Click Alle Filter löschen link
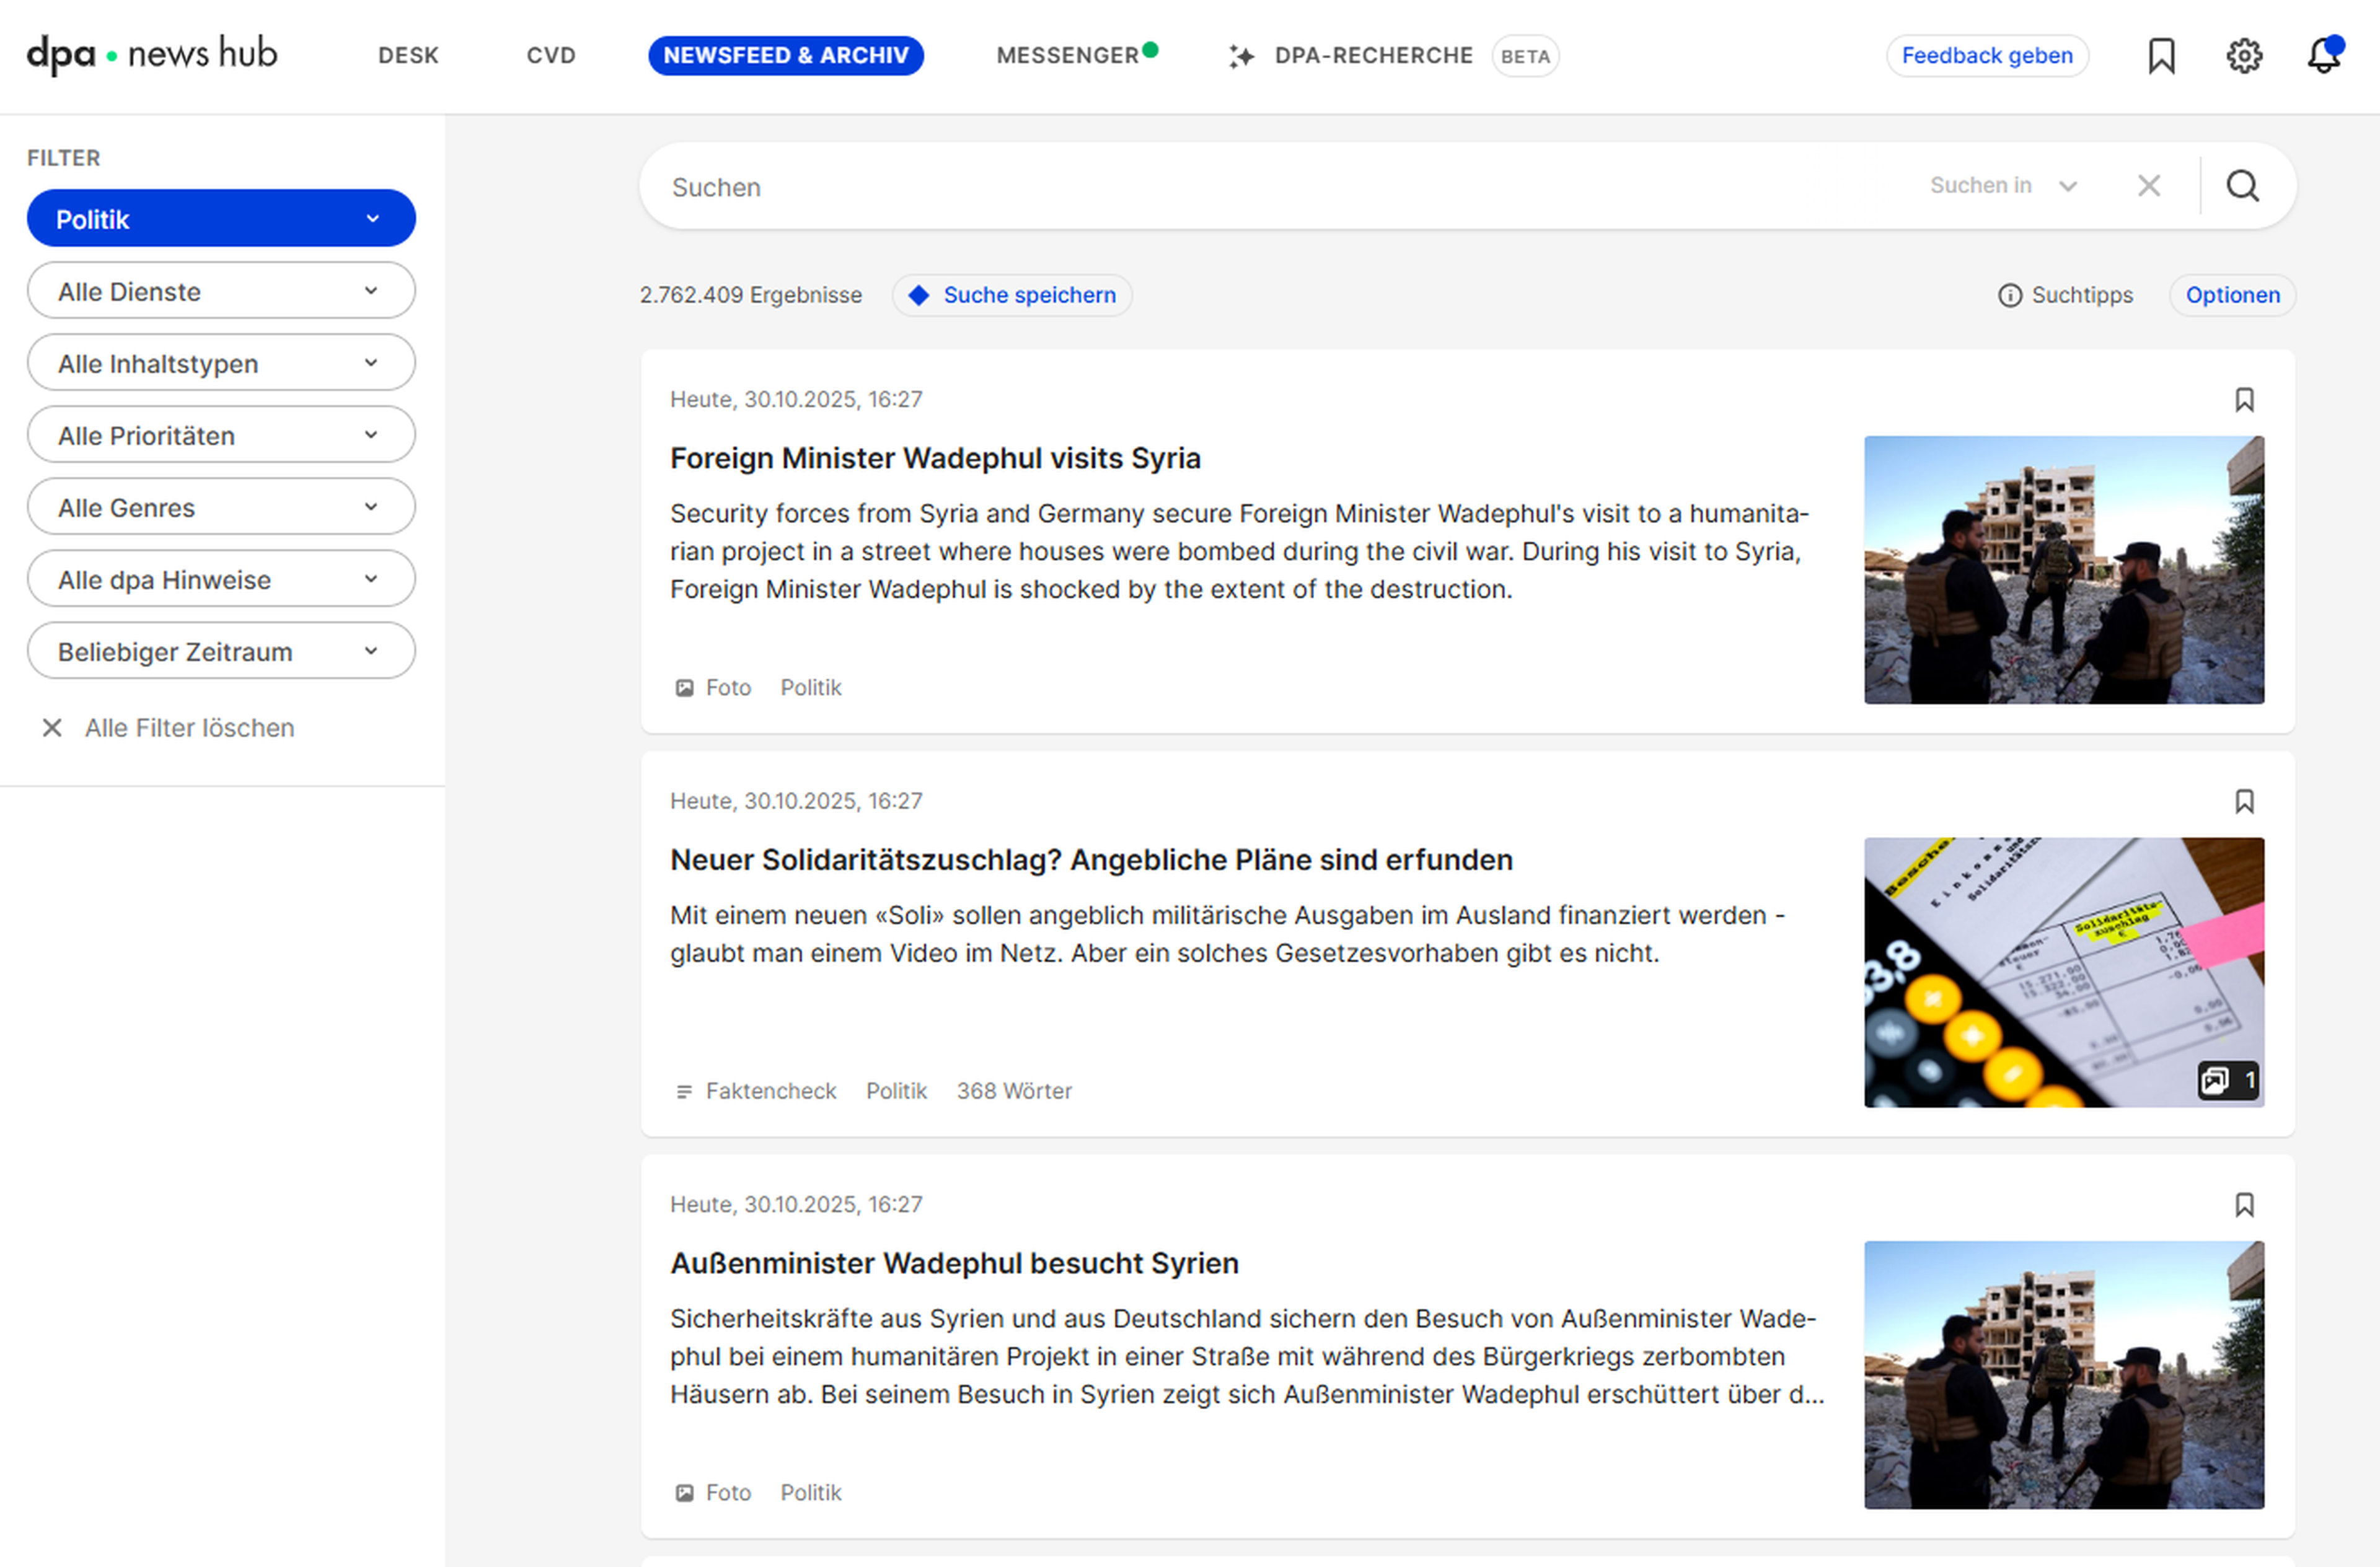The height and width of the screenshot is (1567, 2380). 188,728
